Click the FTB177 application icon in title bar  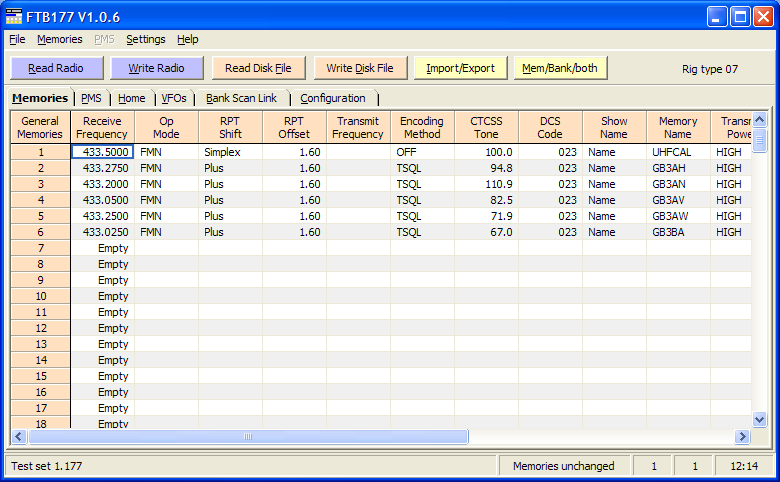coord(14,15)
